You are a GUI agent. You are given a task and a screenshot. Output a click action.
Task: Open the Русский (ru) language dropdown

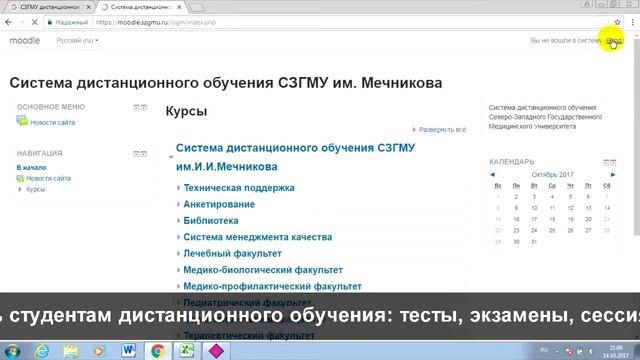tap(77, 40)
